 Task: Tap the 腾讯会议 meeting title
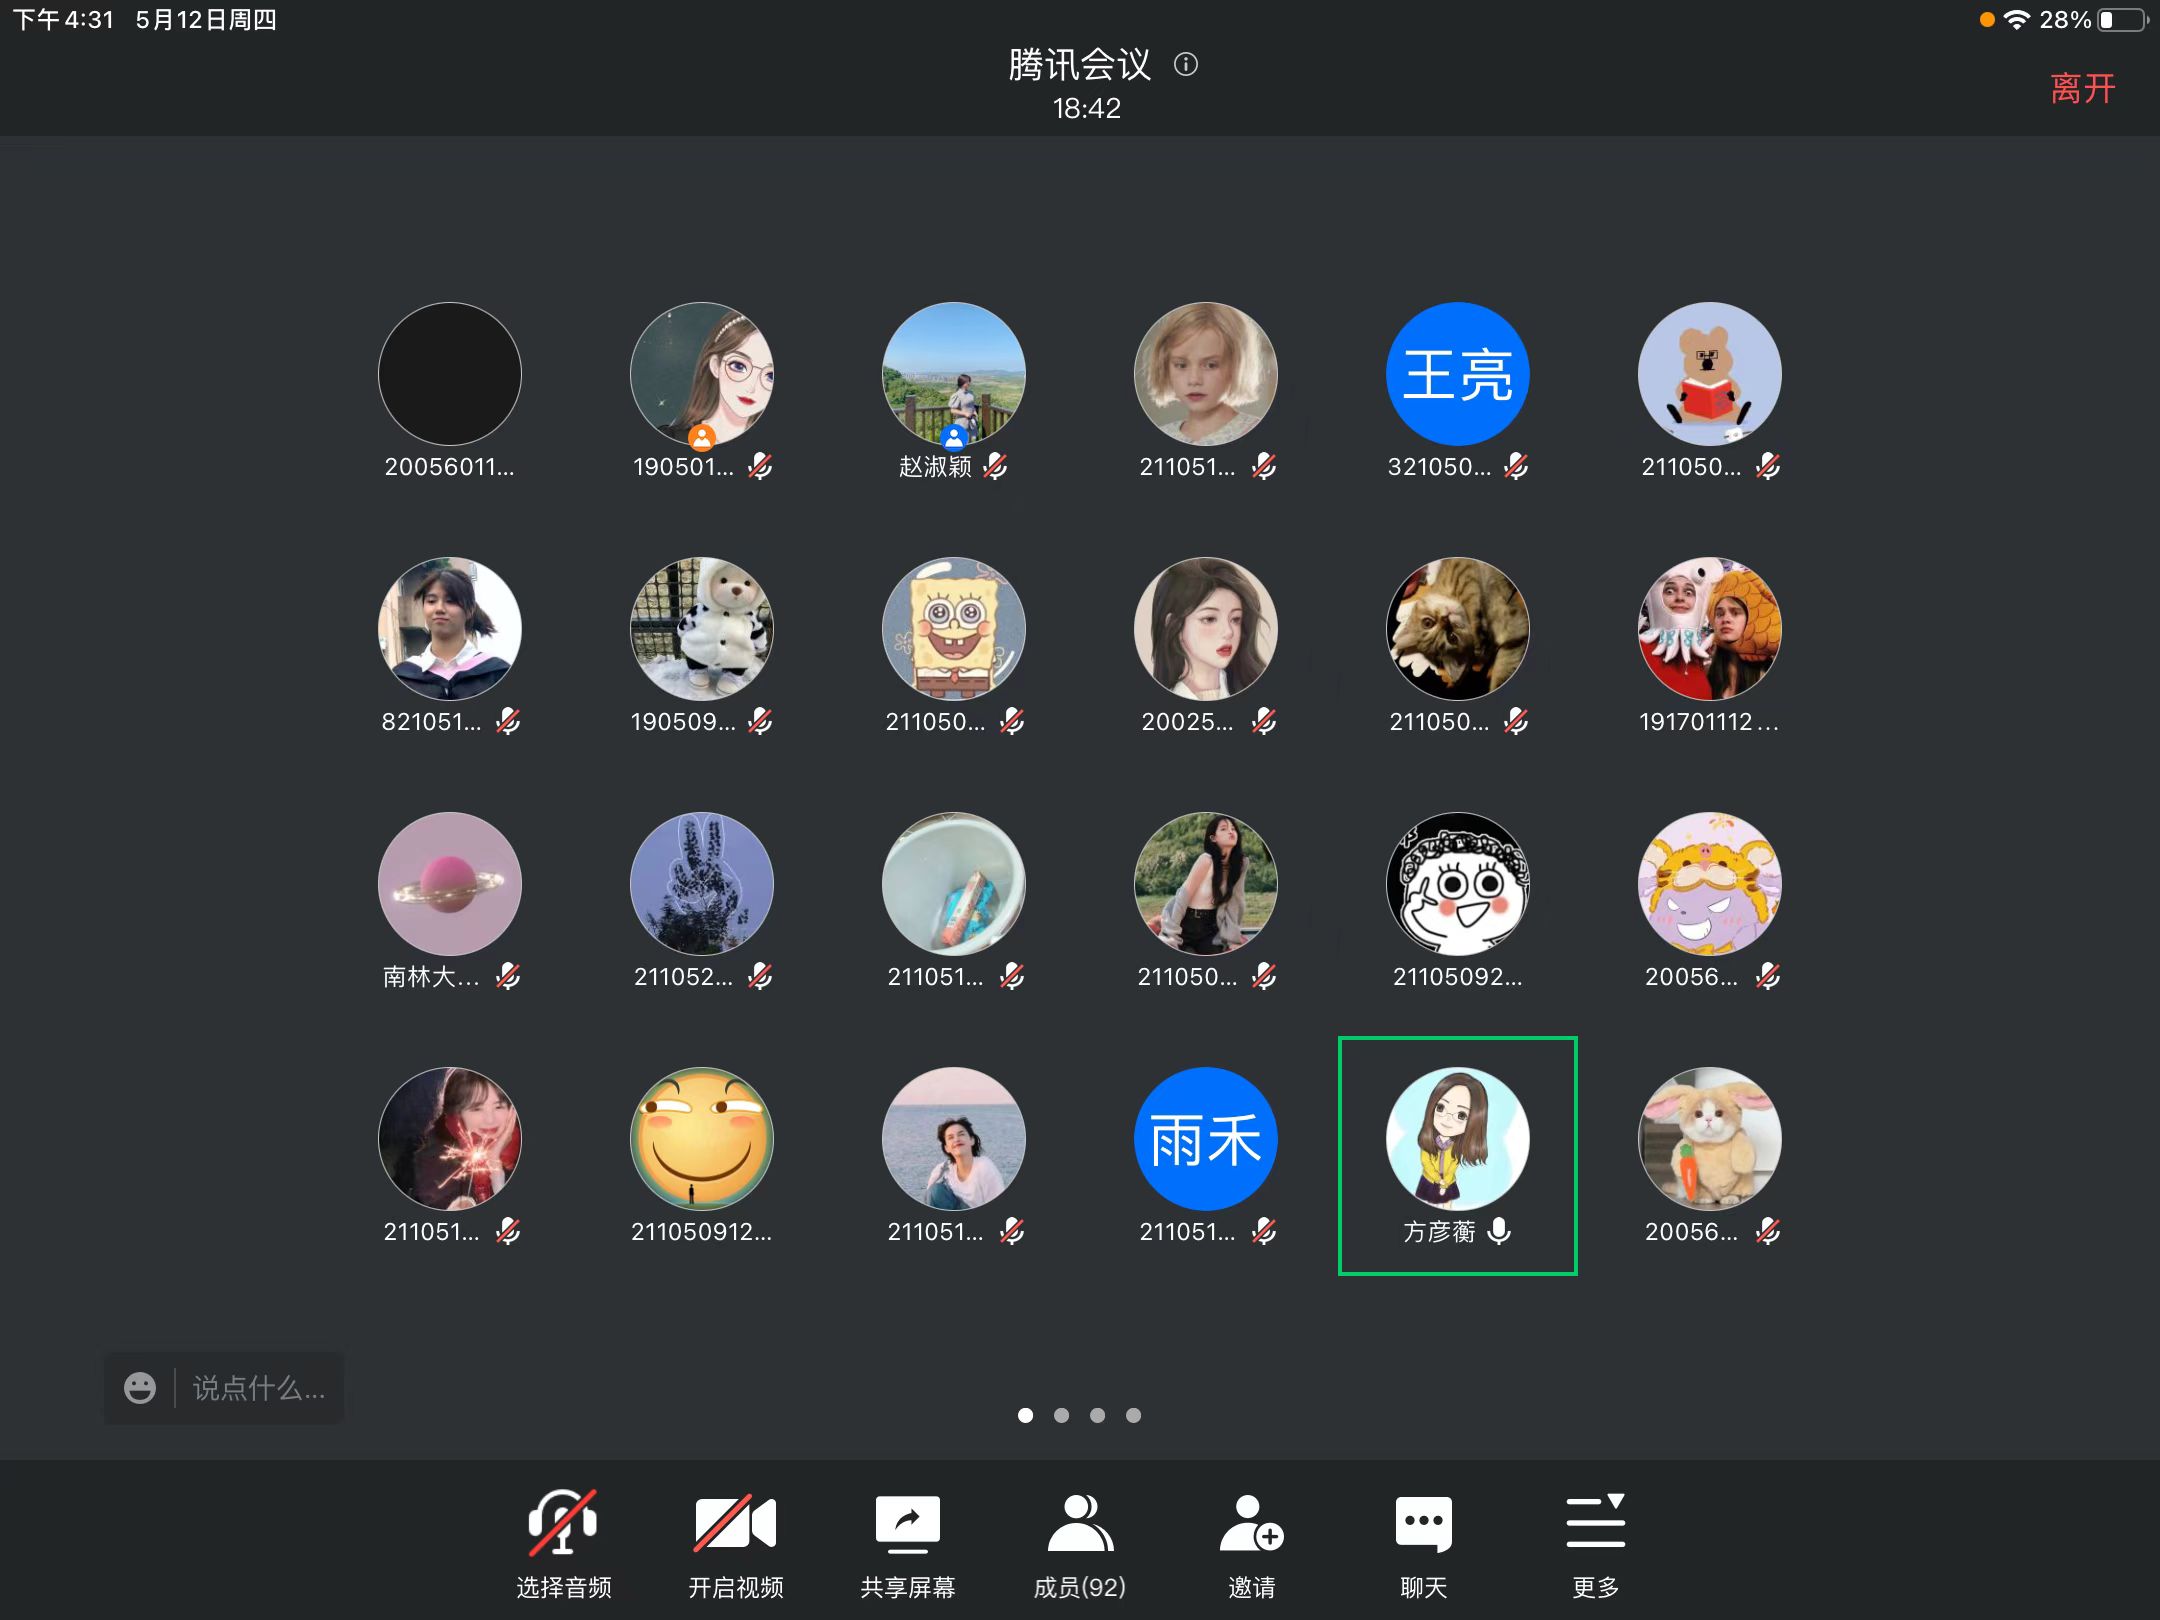coord(1079,65)
